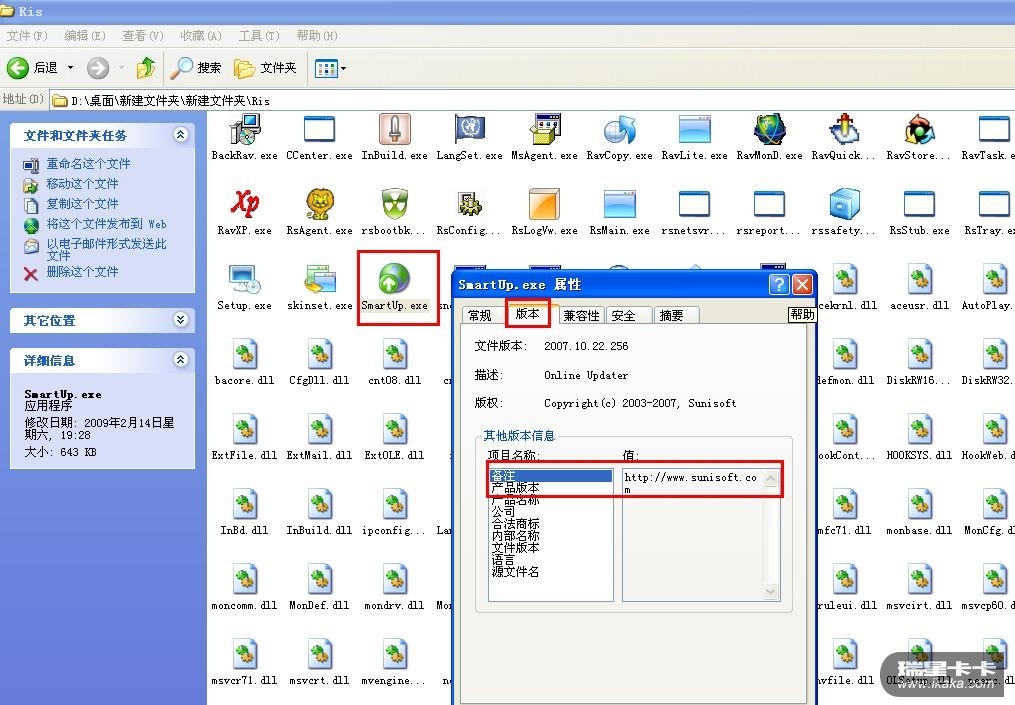Select the HOOKSYS.dll file
Screen dimensions: 1015x705
pyautogui.click(x=919, y=429)
